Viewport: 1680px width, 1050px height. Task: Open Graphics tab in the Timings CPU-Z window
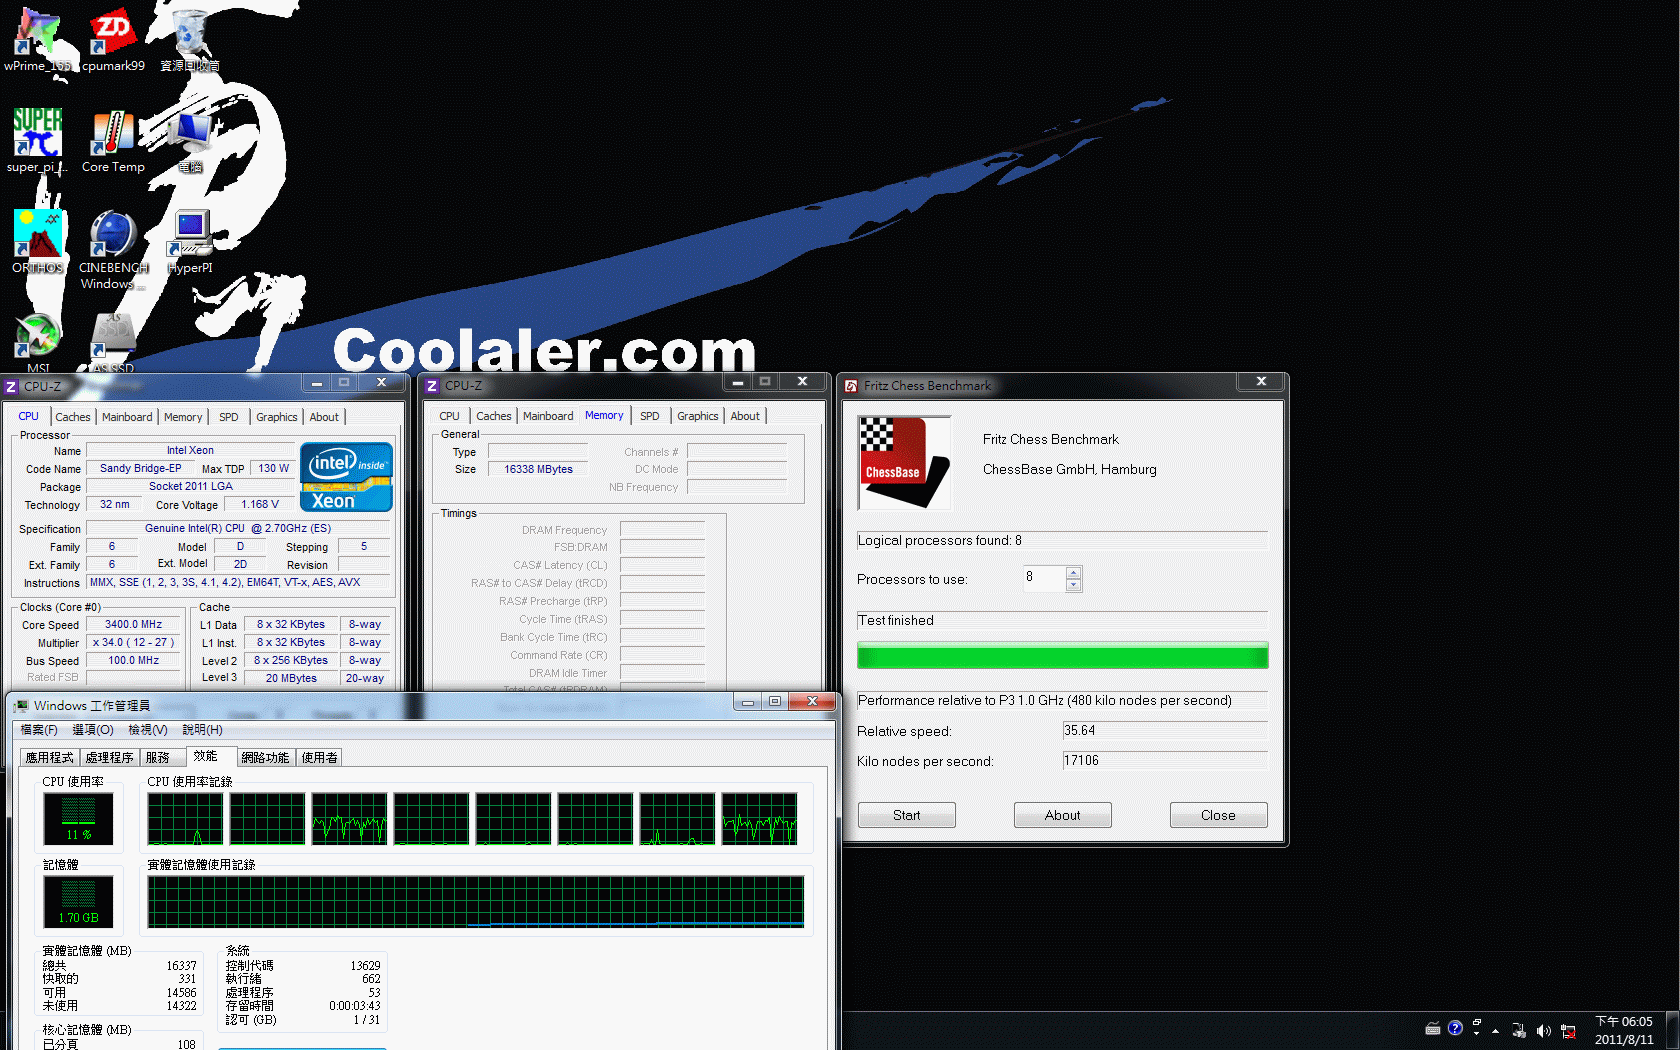(698, 416)
